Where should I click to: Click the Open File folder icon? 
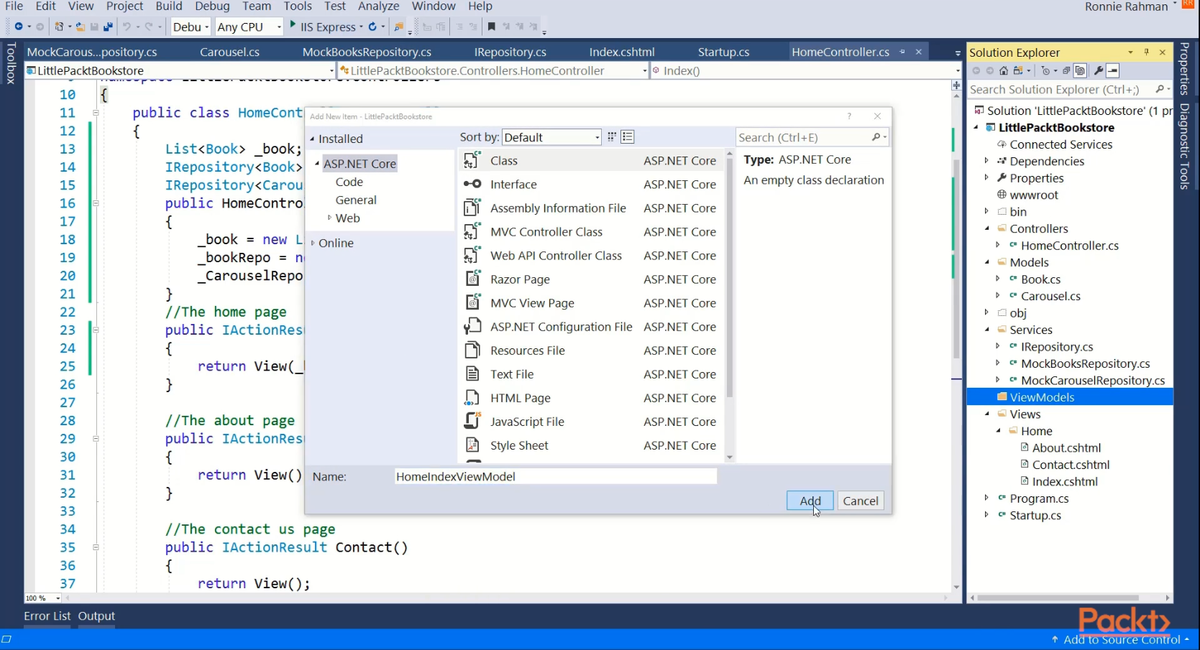[79, 27]
